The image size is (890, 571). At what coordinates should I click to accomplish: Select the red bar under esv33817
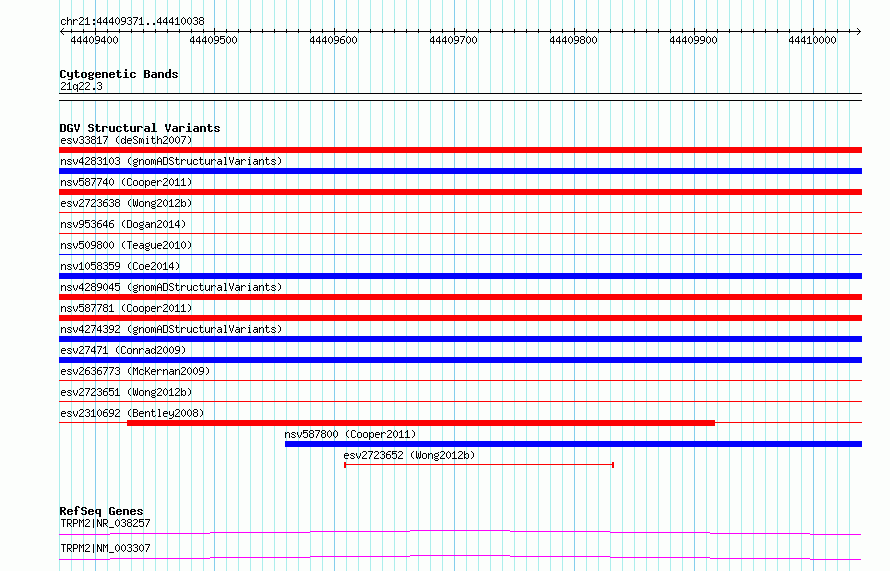point(460,150)
